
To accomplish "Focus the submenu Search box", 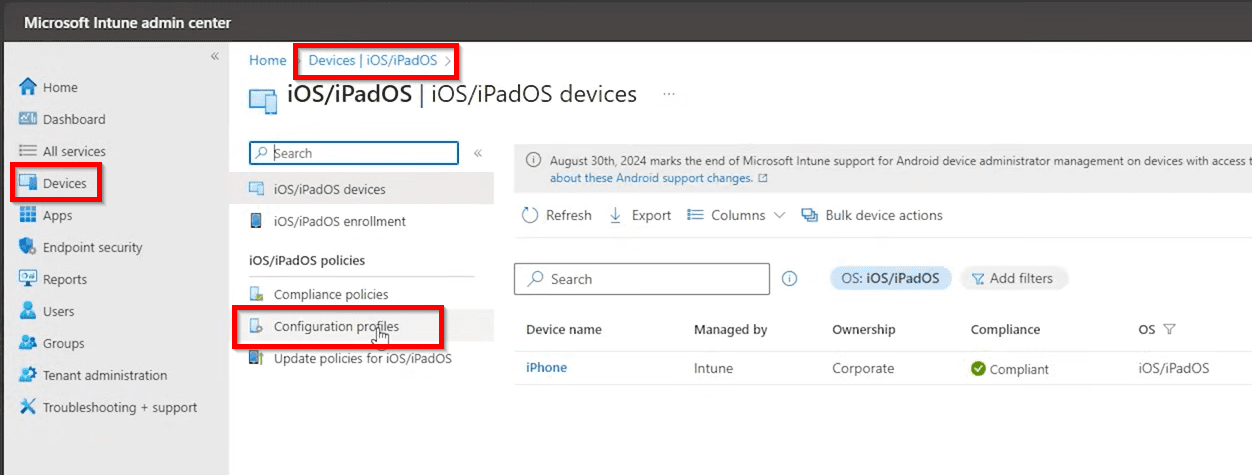I will [x=354, y=153].
